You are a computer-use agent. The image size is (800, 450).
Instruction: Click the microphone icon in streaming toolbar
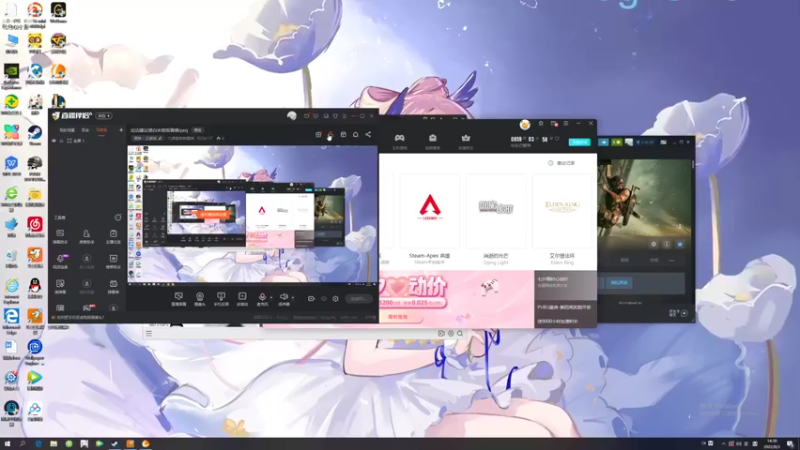262,298
